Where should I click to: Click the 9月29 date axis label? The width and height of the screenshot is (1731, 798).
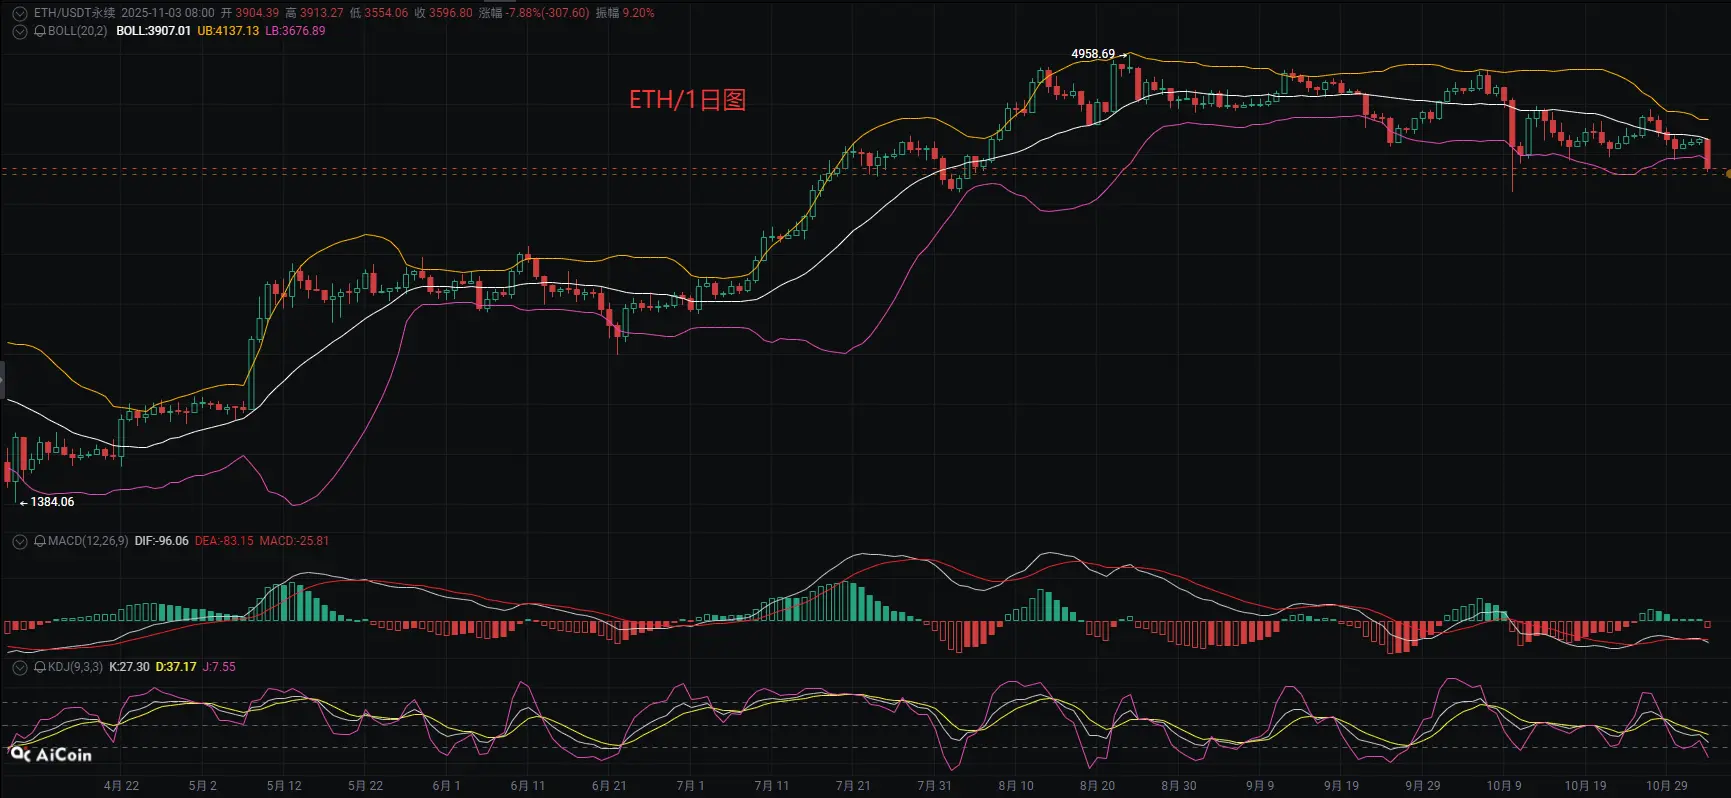coord(1422,786)
